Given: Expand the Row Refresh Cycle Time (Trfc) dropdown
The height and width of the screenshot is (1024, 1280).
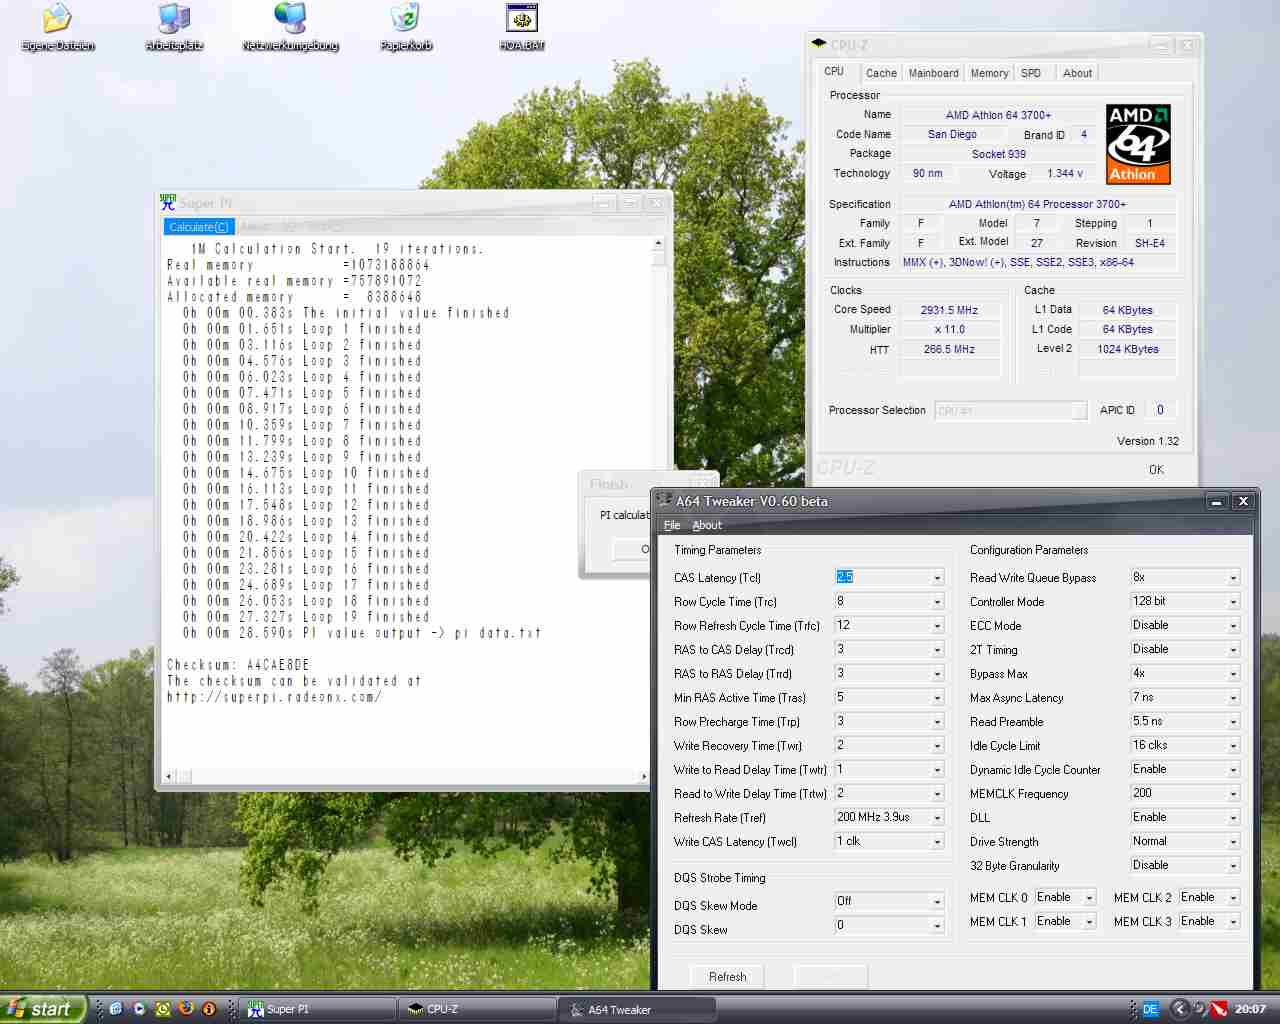Looking at the screenshot, I should [x=937, y=626].
